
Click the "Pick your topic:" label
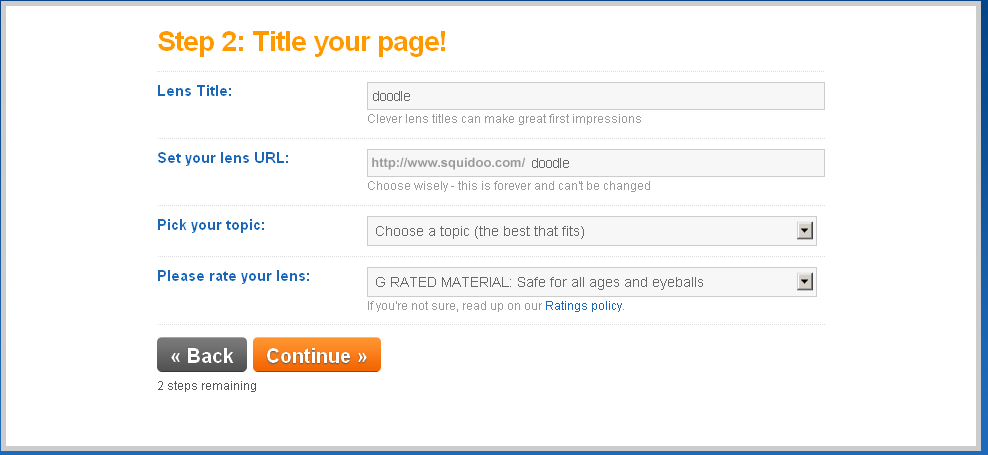211,224
